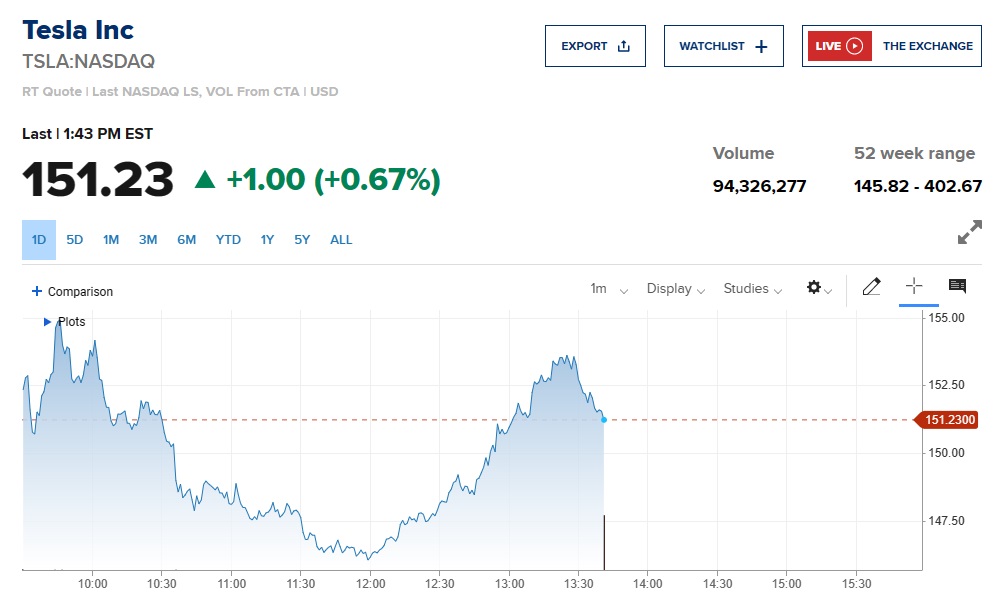
Task: Click the export upload icon
Action: point(625,46)
